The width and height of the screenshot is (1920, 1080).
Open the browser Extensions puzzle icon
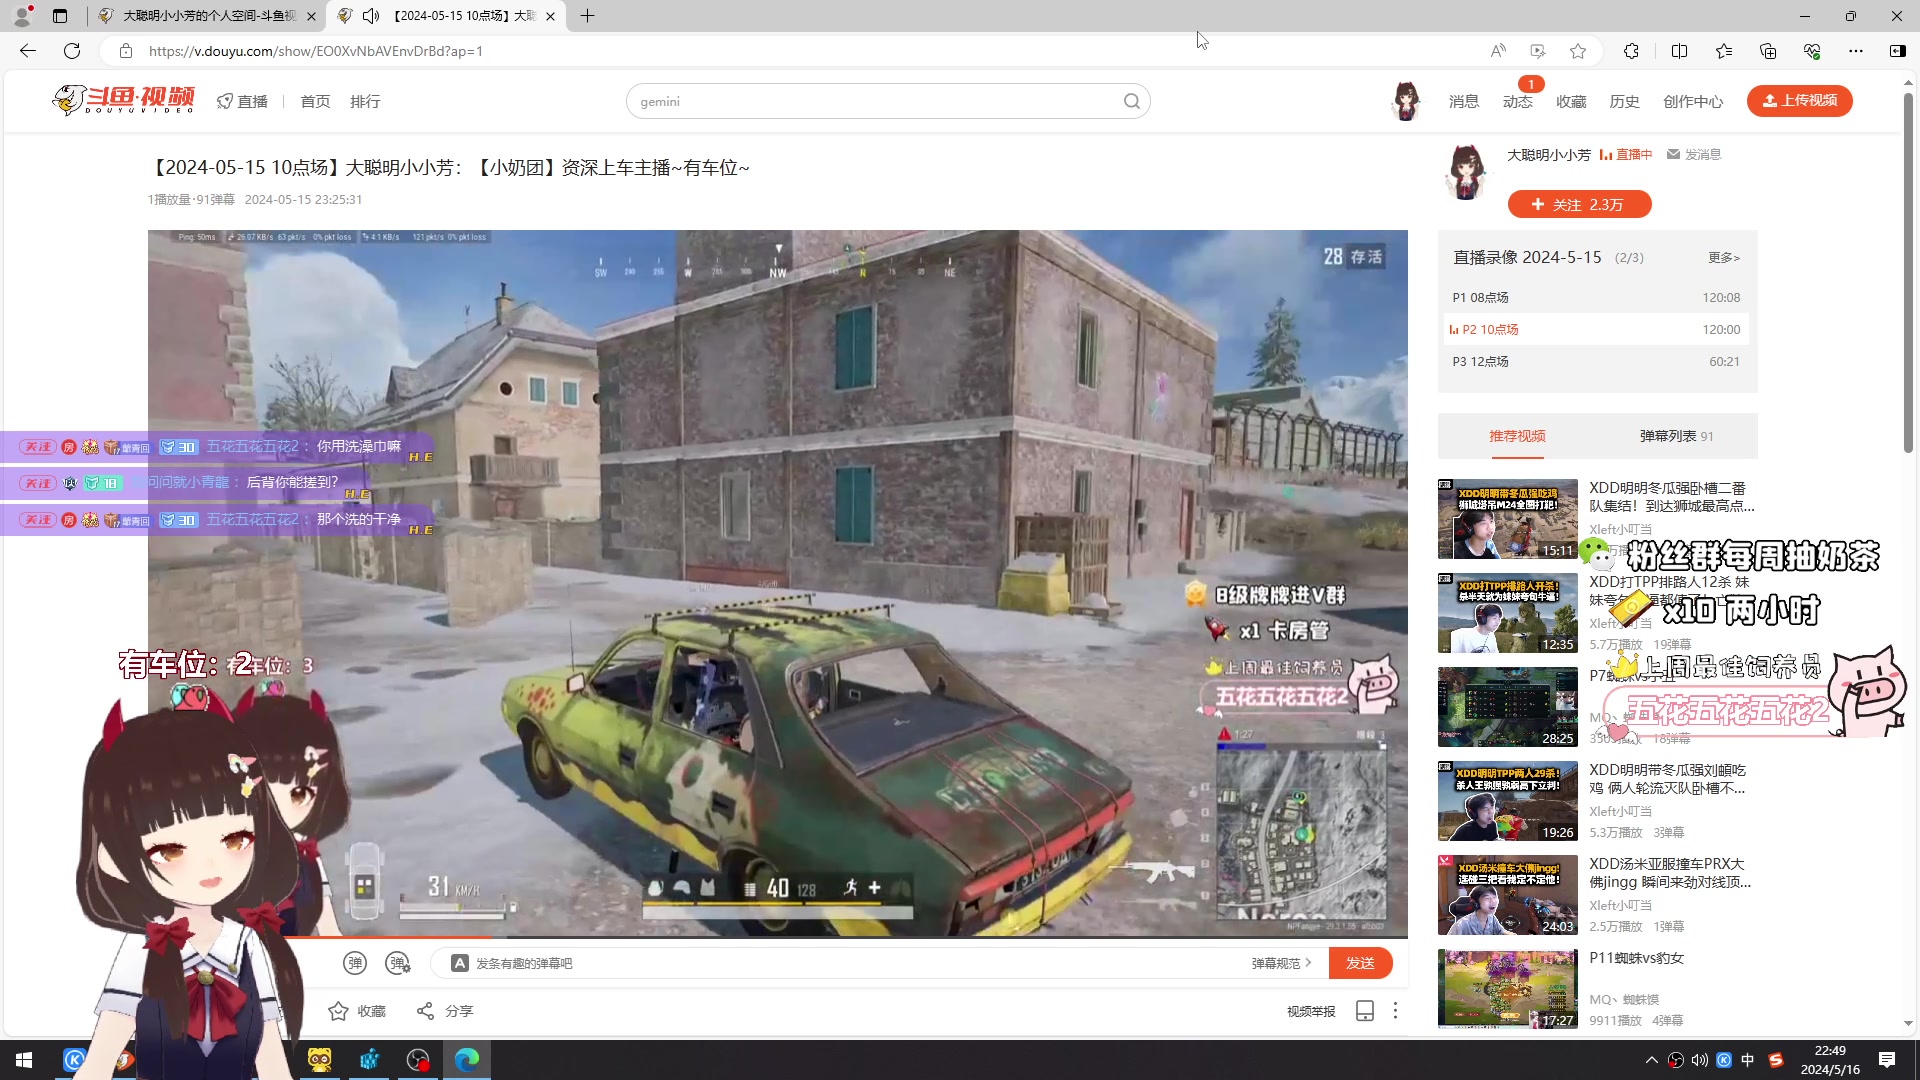[1631, 51]
